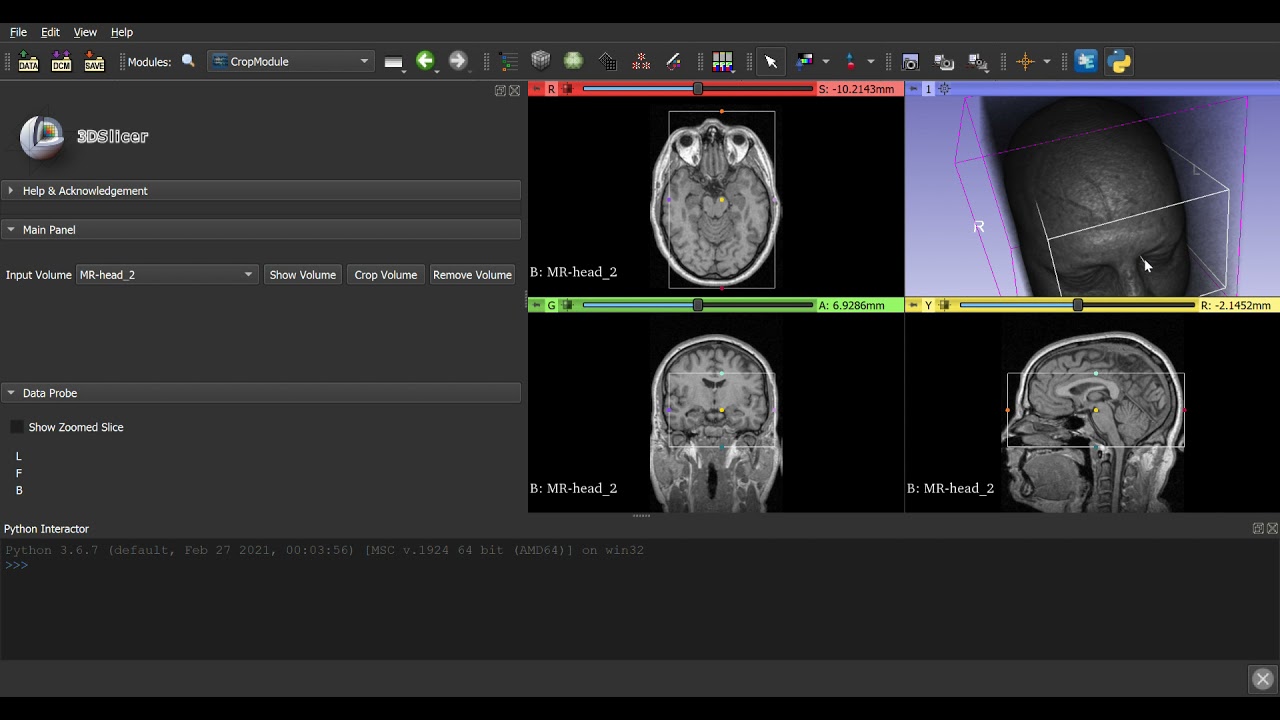Toggle the Python Interactor icon
Screen dimensions: 1280x720
point(1119,61)
